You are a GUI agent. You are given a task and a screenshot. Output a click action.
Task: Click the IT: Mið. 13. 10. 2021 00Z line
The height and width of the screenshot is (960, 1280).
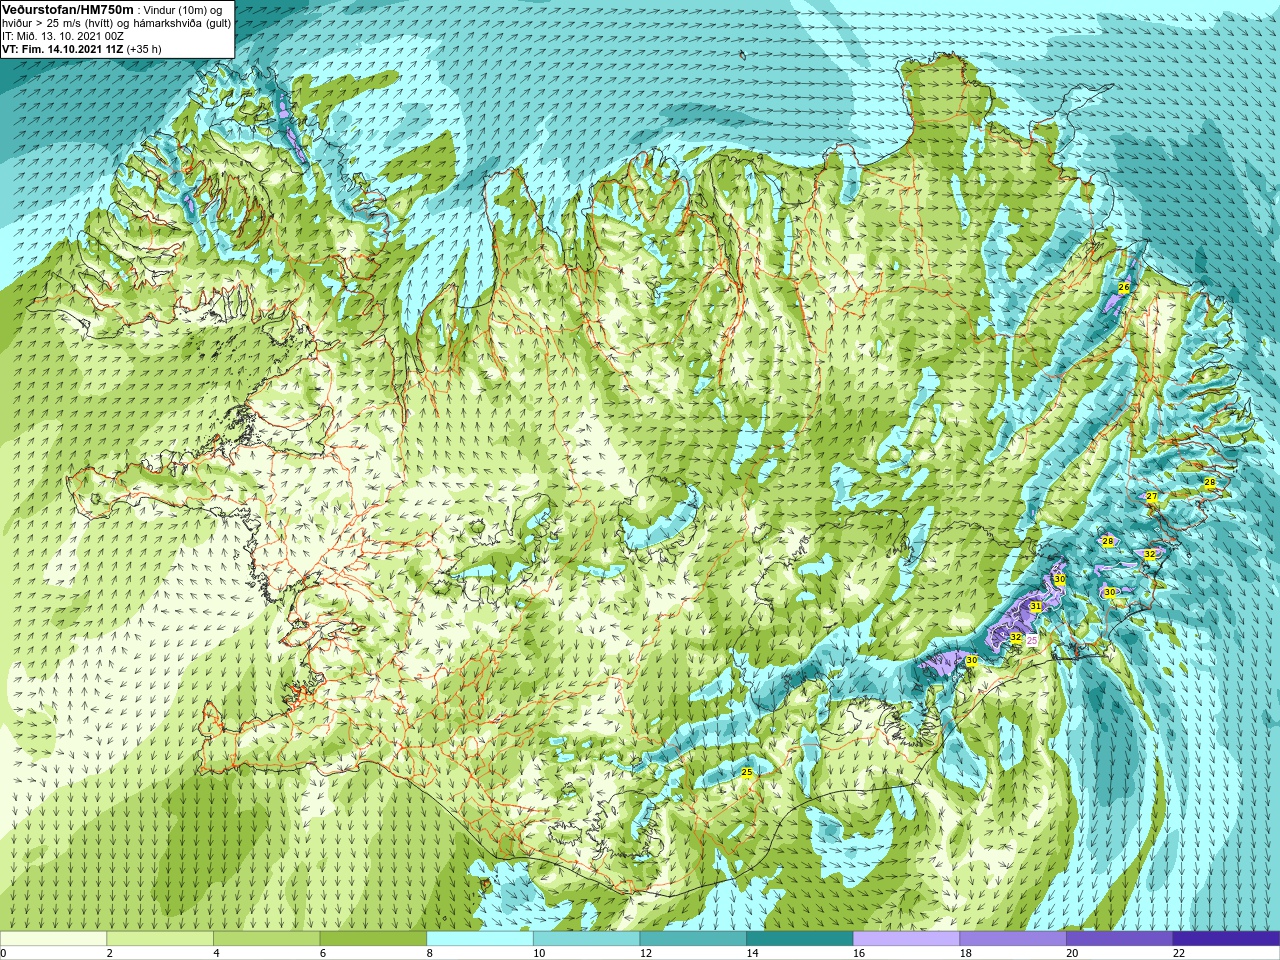pyautogui.click(x=63, y=36)
